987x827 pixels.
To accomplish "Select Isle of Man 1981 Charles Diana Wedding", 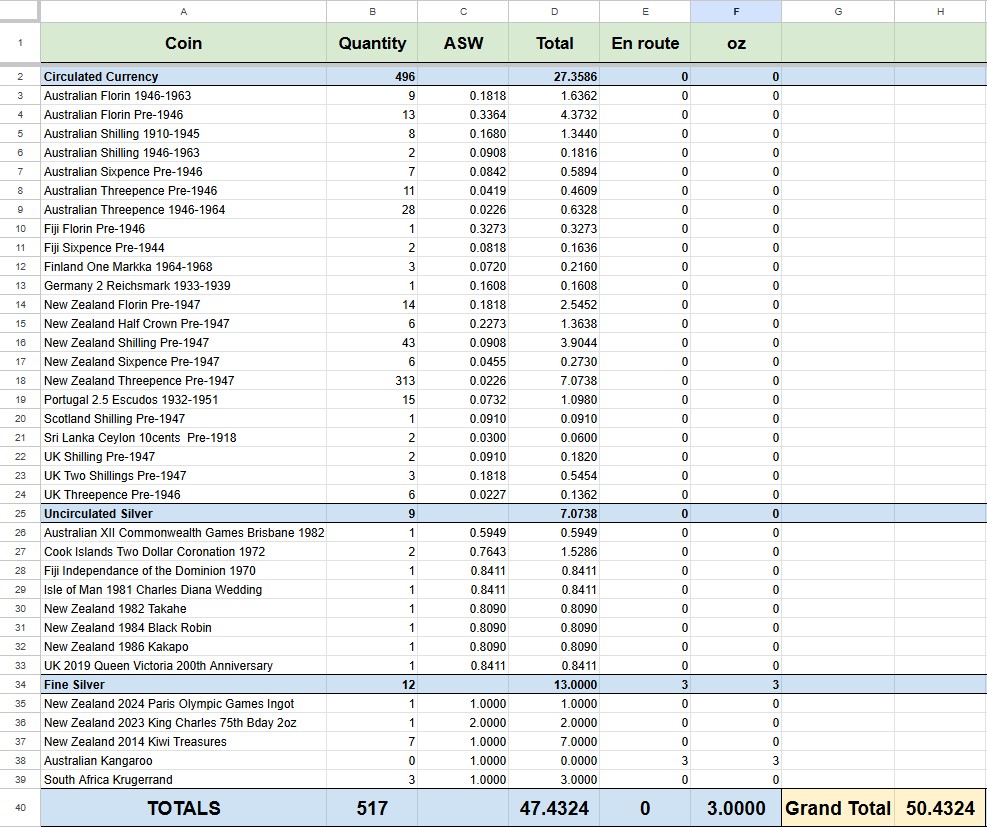I will [183, 590].
